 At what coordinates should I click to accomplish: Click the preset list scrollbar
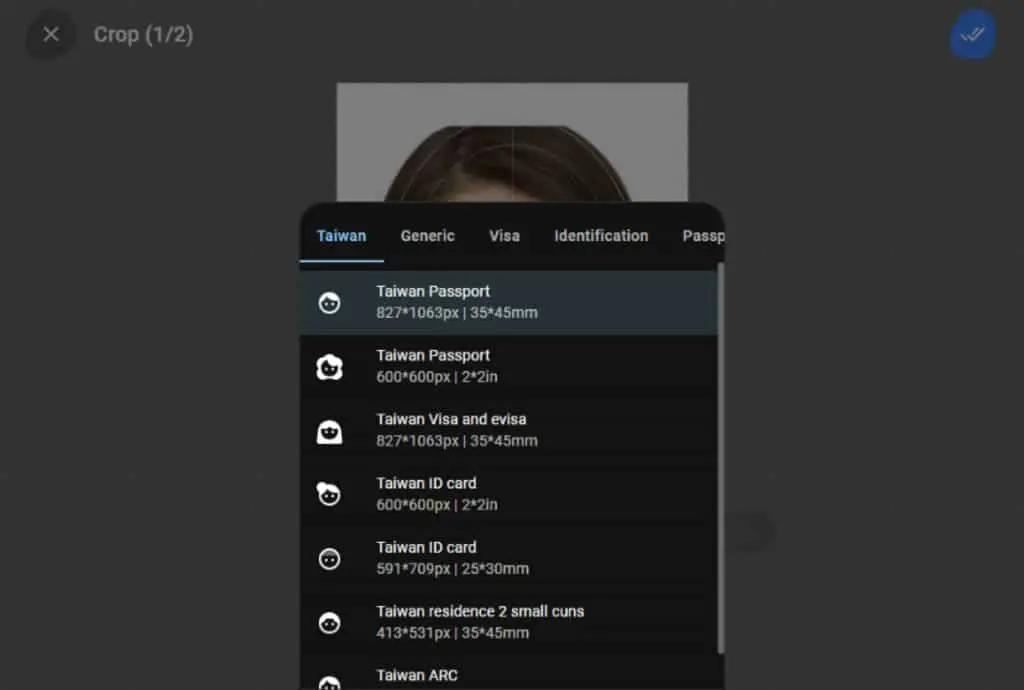[721, 458]
